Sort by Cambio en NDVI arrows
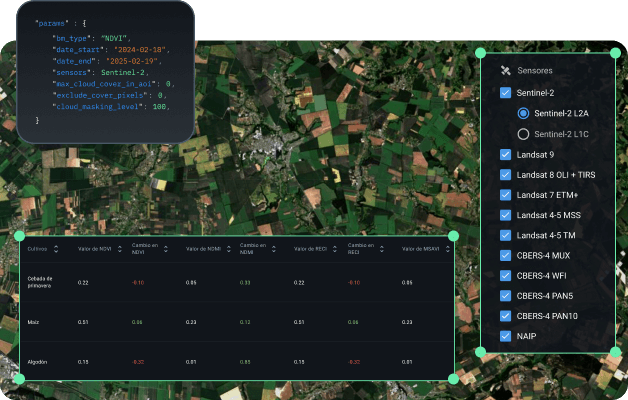 click(x=165, y=249)
